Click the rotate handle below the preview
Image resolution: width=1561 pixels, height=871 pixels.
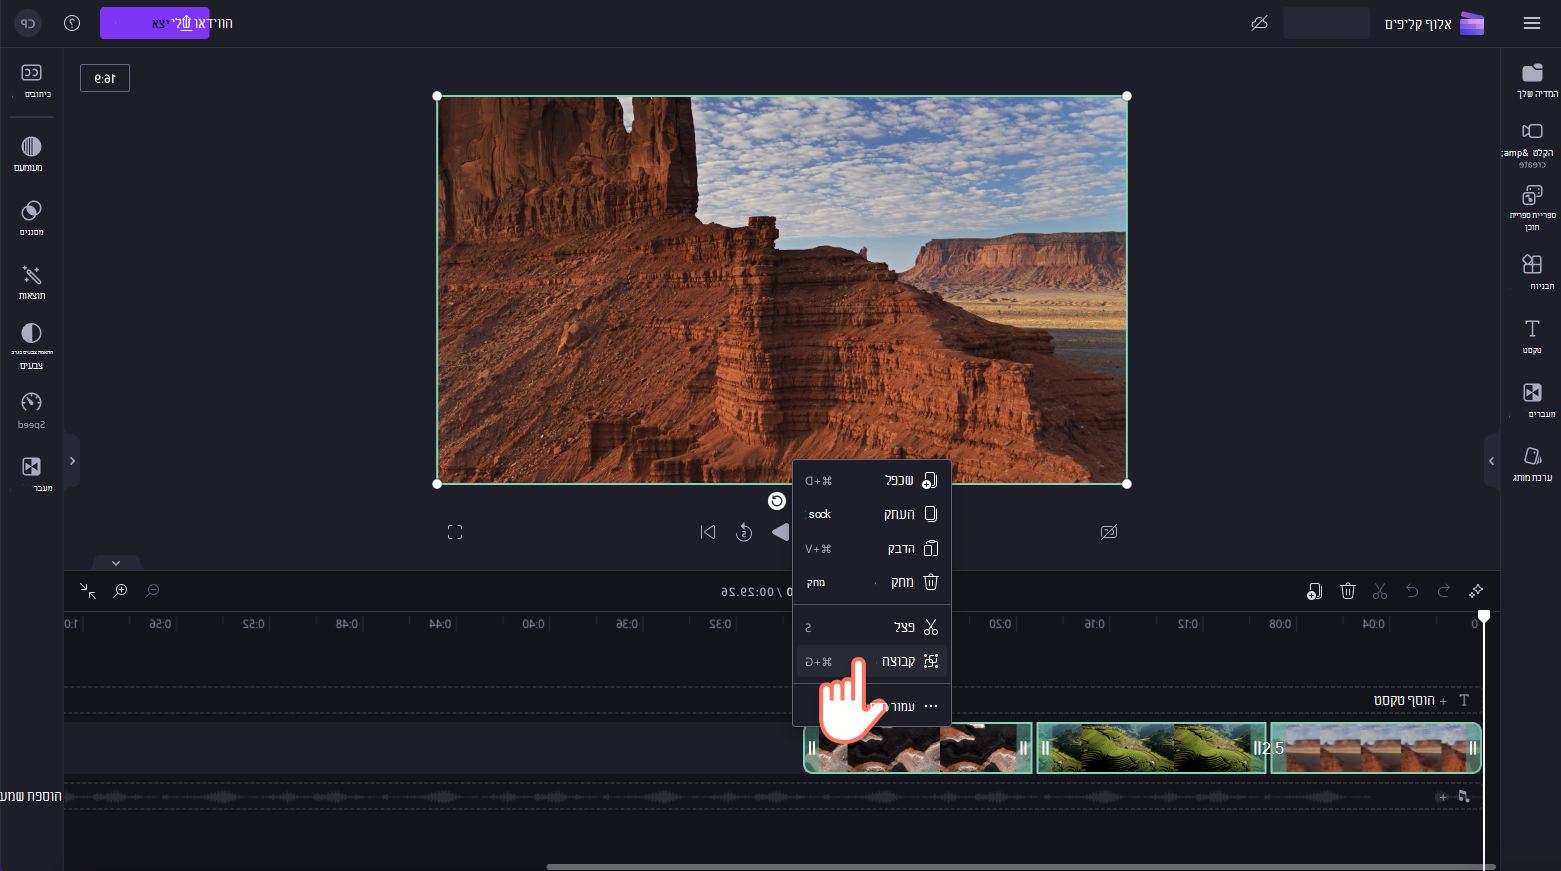(777, 501)
